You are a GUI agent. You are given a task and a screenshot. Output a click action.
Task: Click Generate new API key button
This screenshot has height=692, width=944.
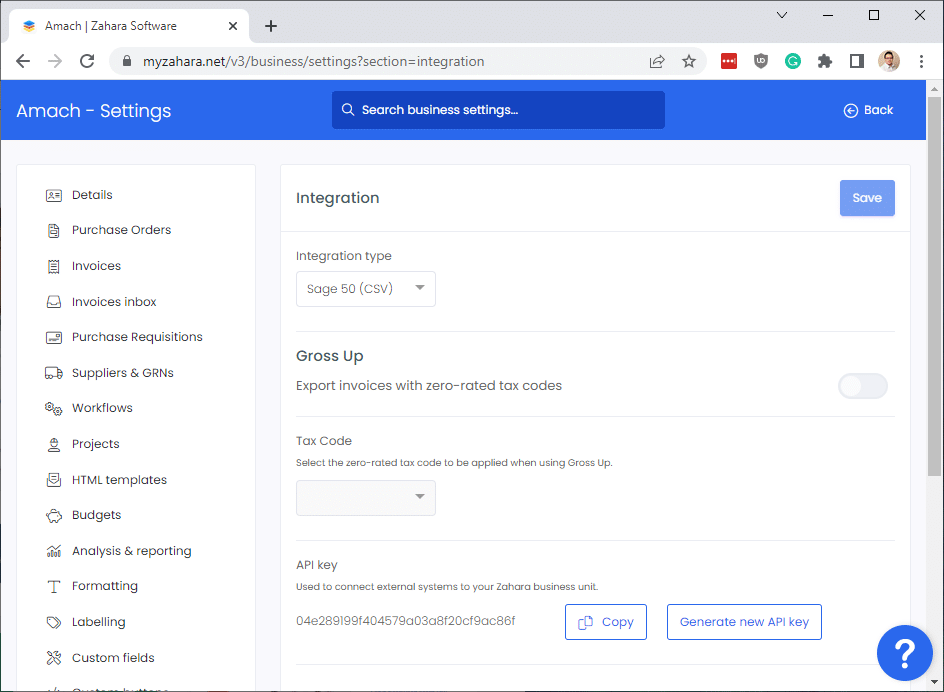[x=744, y=622]
